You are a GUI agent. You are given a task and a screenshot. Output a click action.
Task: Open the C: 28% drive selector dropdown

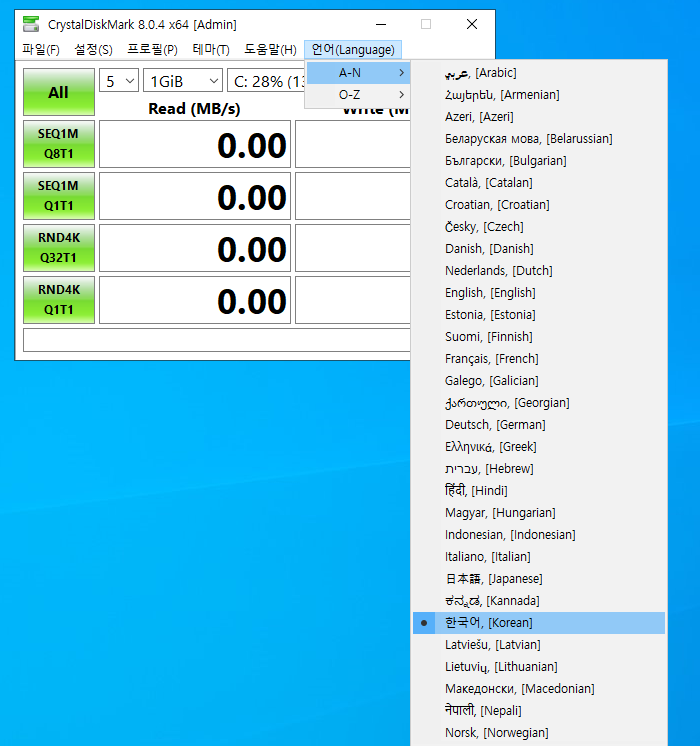pyautogui.click(x=266, y=81)
